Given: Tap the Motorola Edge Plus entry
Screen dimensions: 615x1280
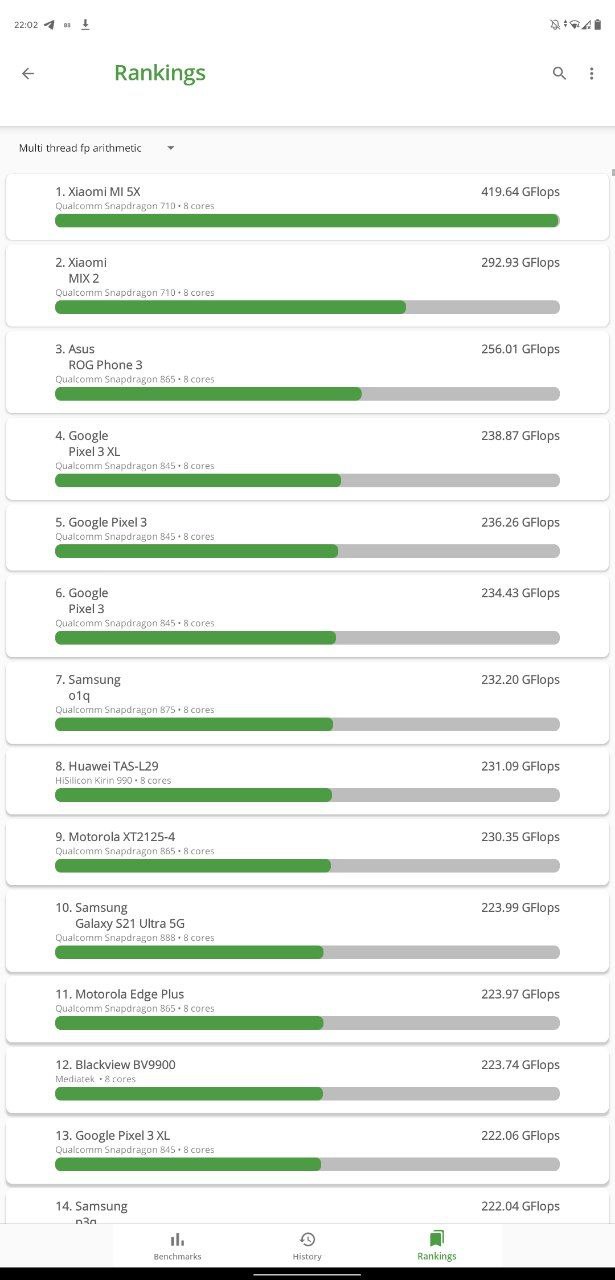Looking at the screenshot, I should coord(307,1009).
